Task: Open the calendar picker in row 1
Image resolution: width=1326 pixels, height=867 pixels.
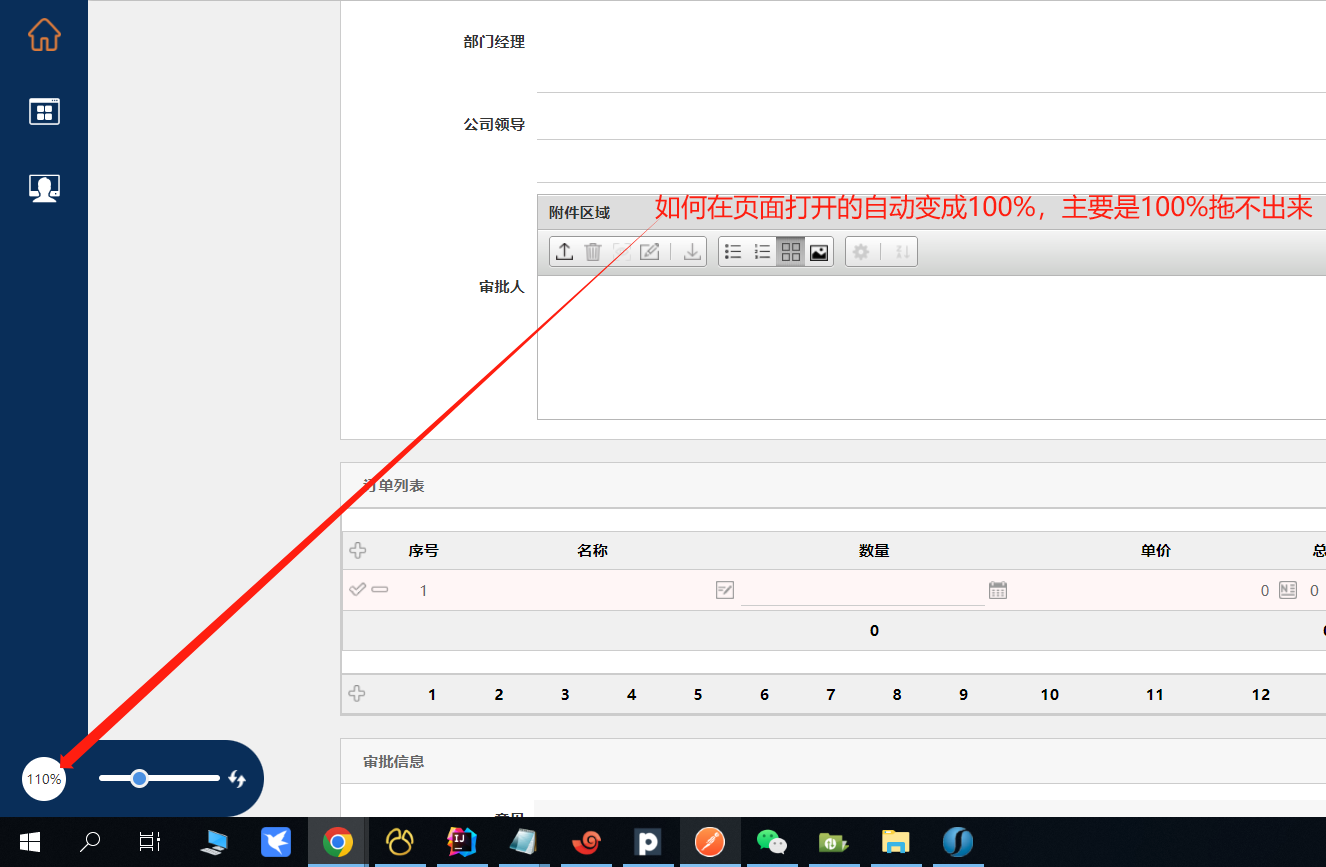Action: (998, 590)
